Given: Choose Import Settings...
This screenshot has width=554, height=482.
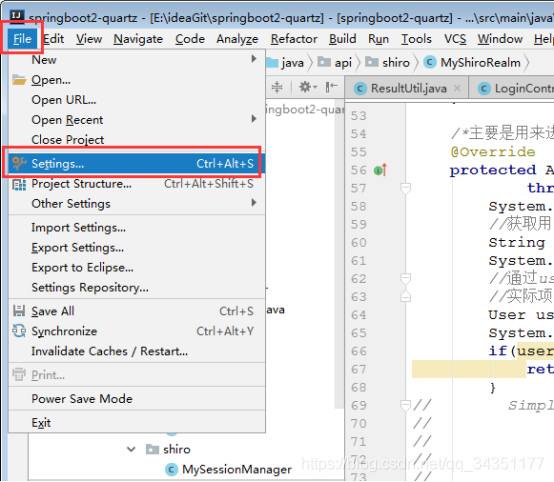Looking at the screenshot, I should click(x=137, y=228).
